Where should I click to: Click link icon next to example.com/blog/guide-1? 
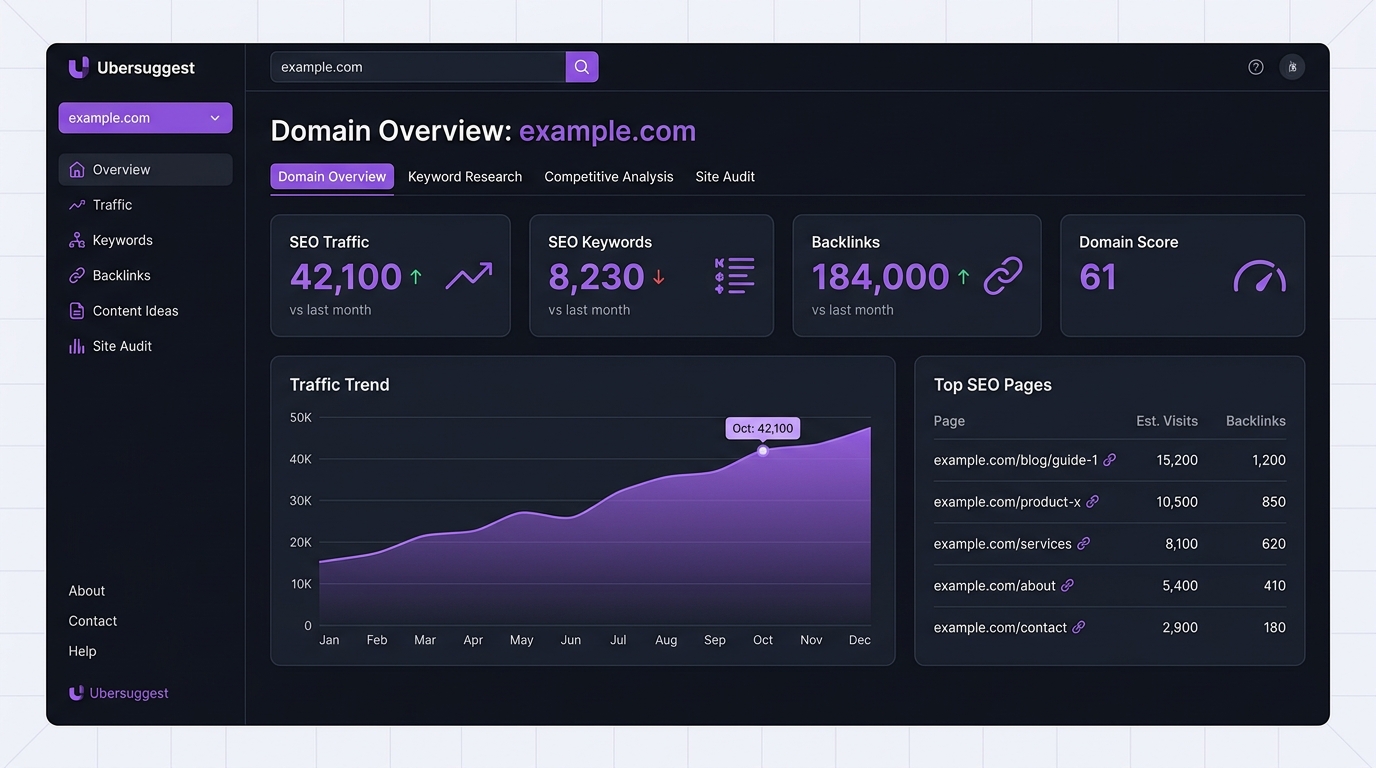pyautogui.click(x=1109, y=460)
